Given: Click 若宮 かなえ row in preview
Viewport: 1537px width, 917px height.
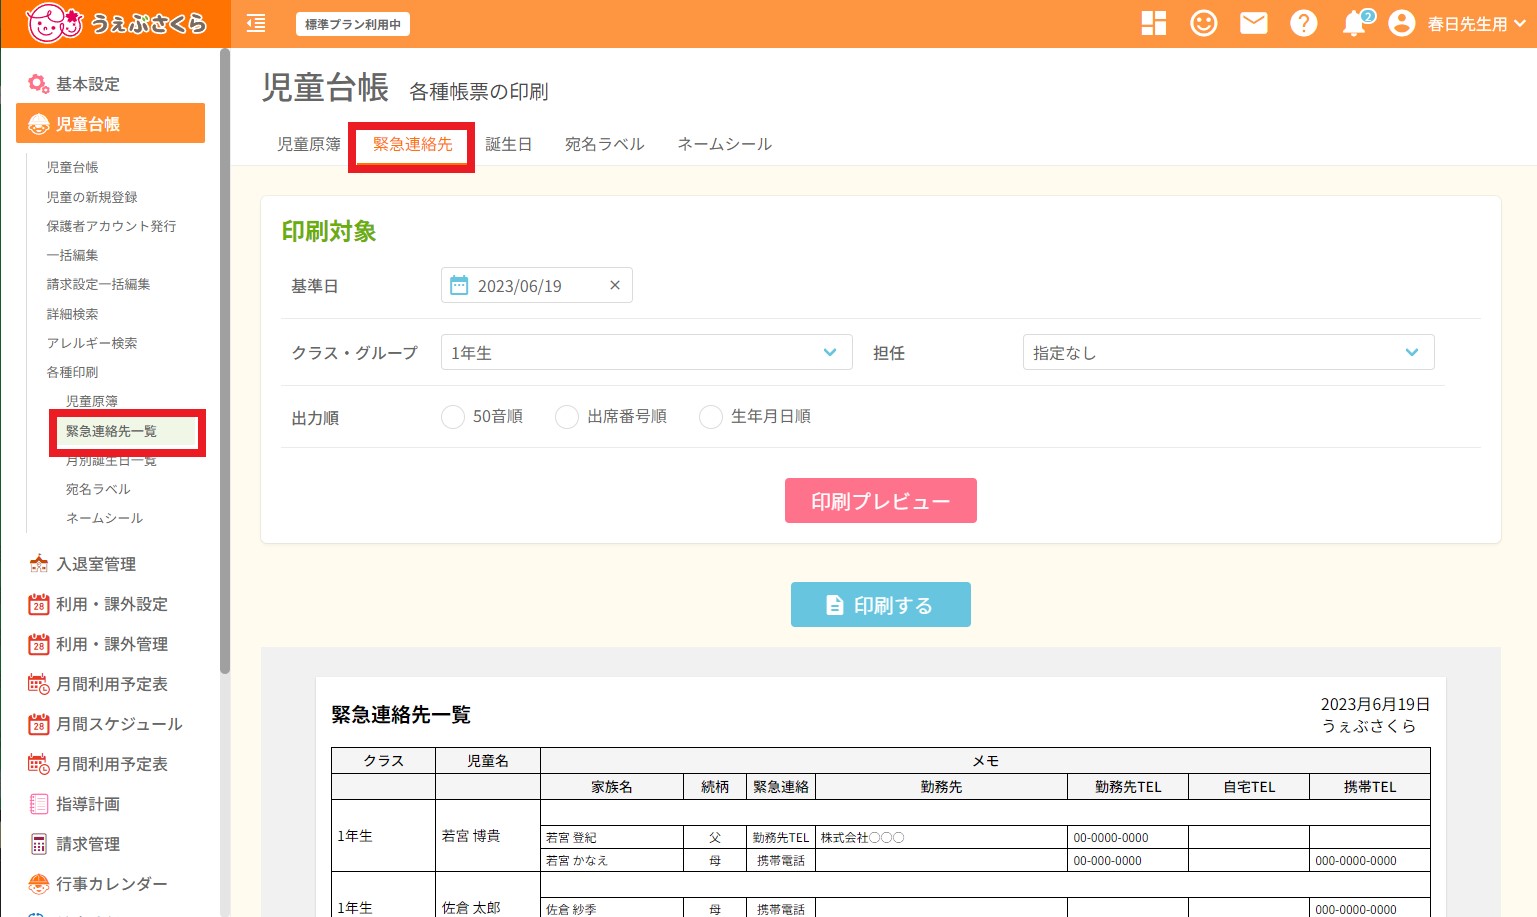Looking at the screenshot, I should [x=577, y=860].
